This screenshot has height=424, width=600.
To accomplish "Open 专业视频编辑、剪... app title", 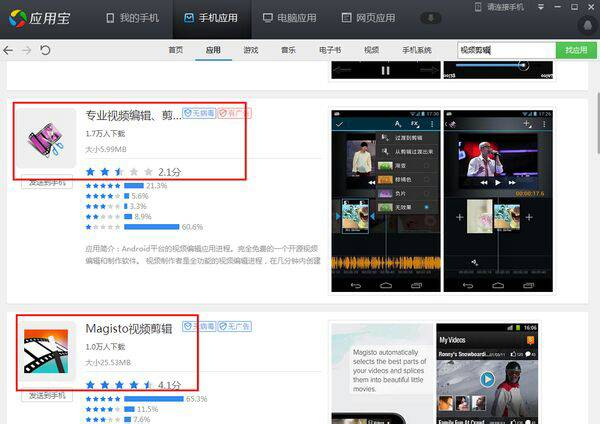I will (x=133, y=115).
